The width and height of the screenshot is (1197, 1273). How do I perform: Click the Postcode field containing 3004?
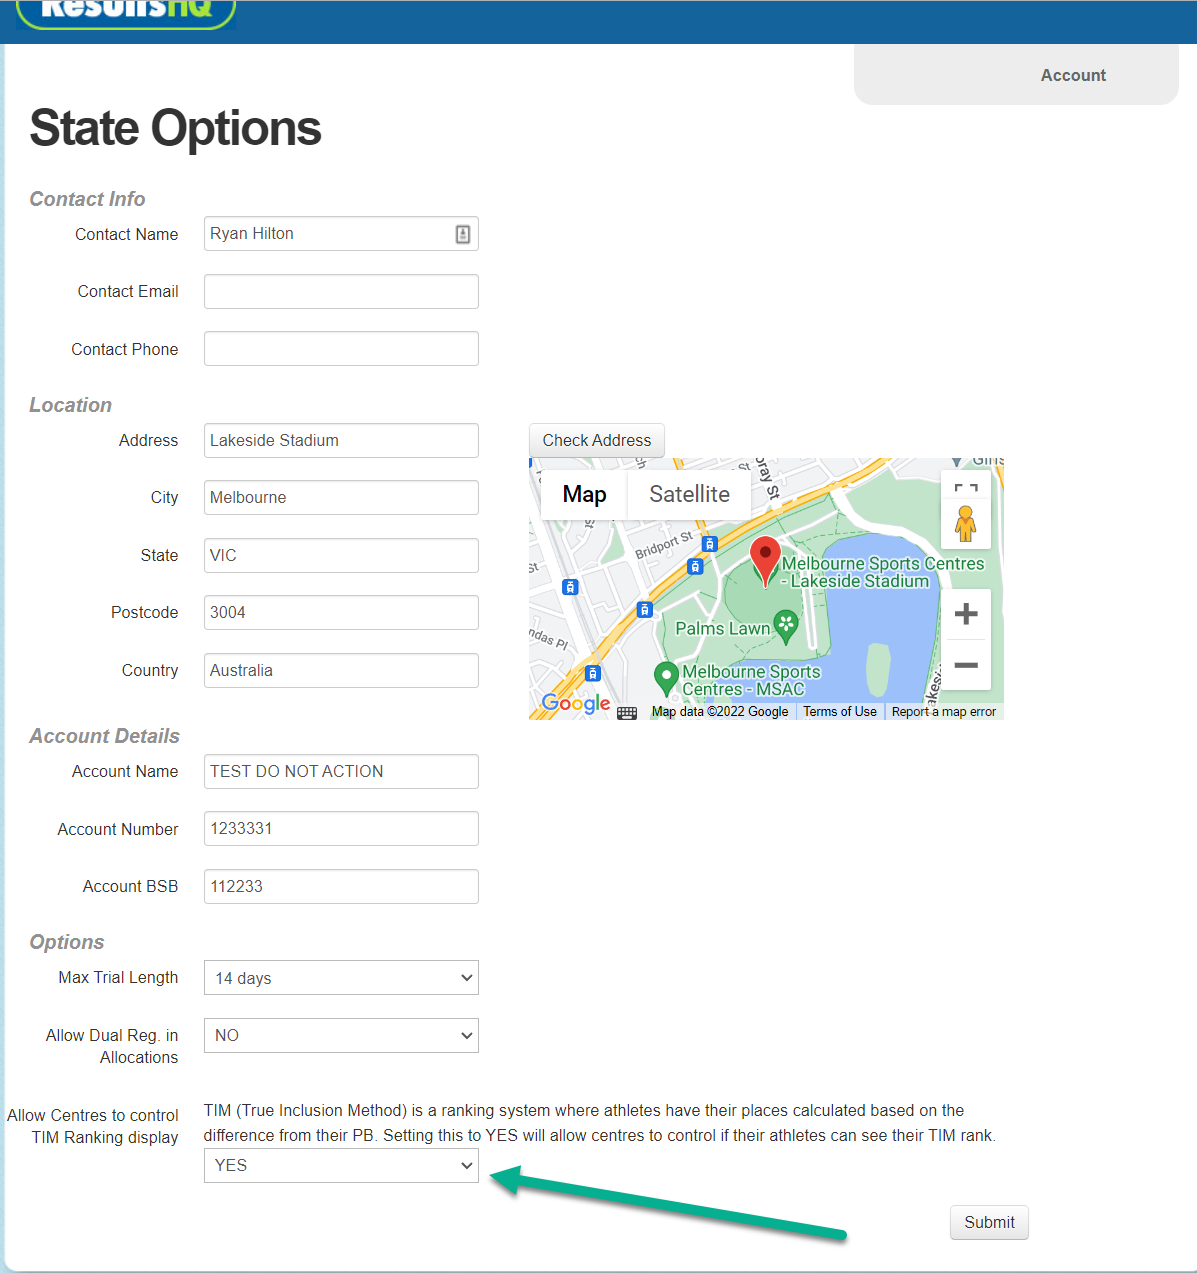[x=341, y=613]
